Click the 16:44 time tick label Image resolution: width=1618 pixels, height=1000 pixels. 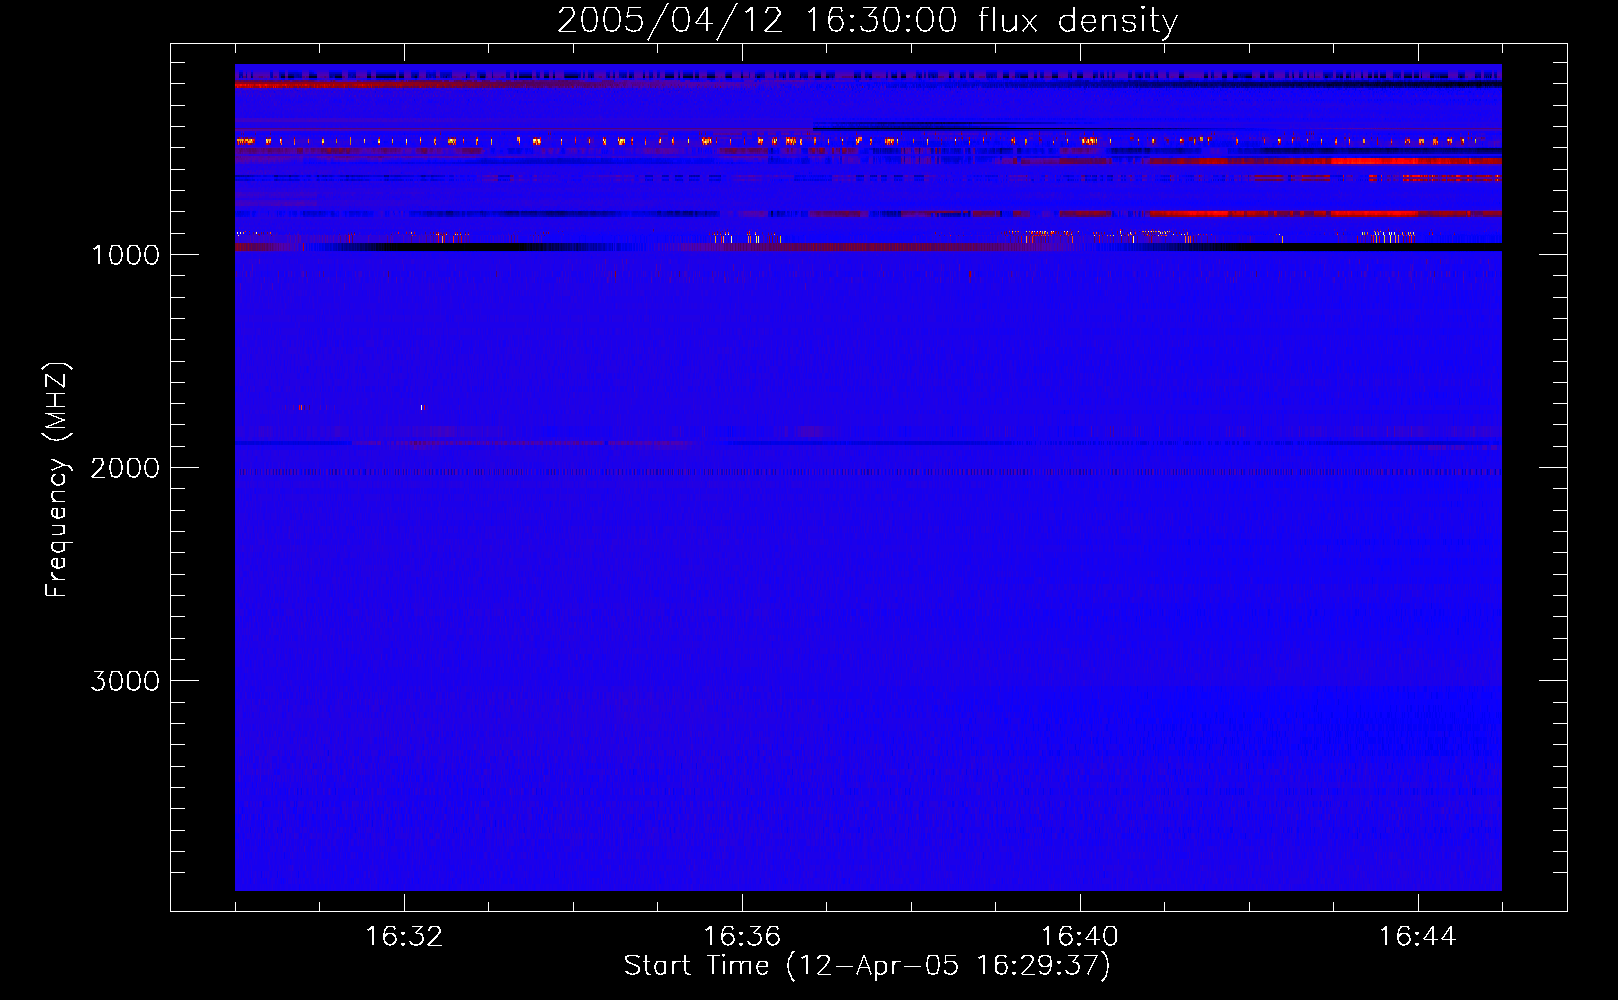(1418, 937)
